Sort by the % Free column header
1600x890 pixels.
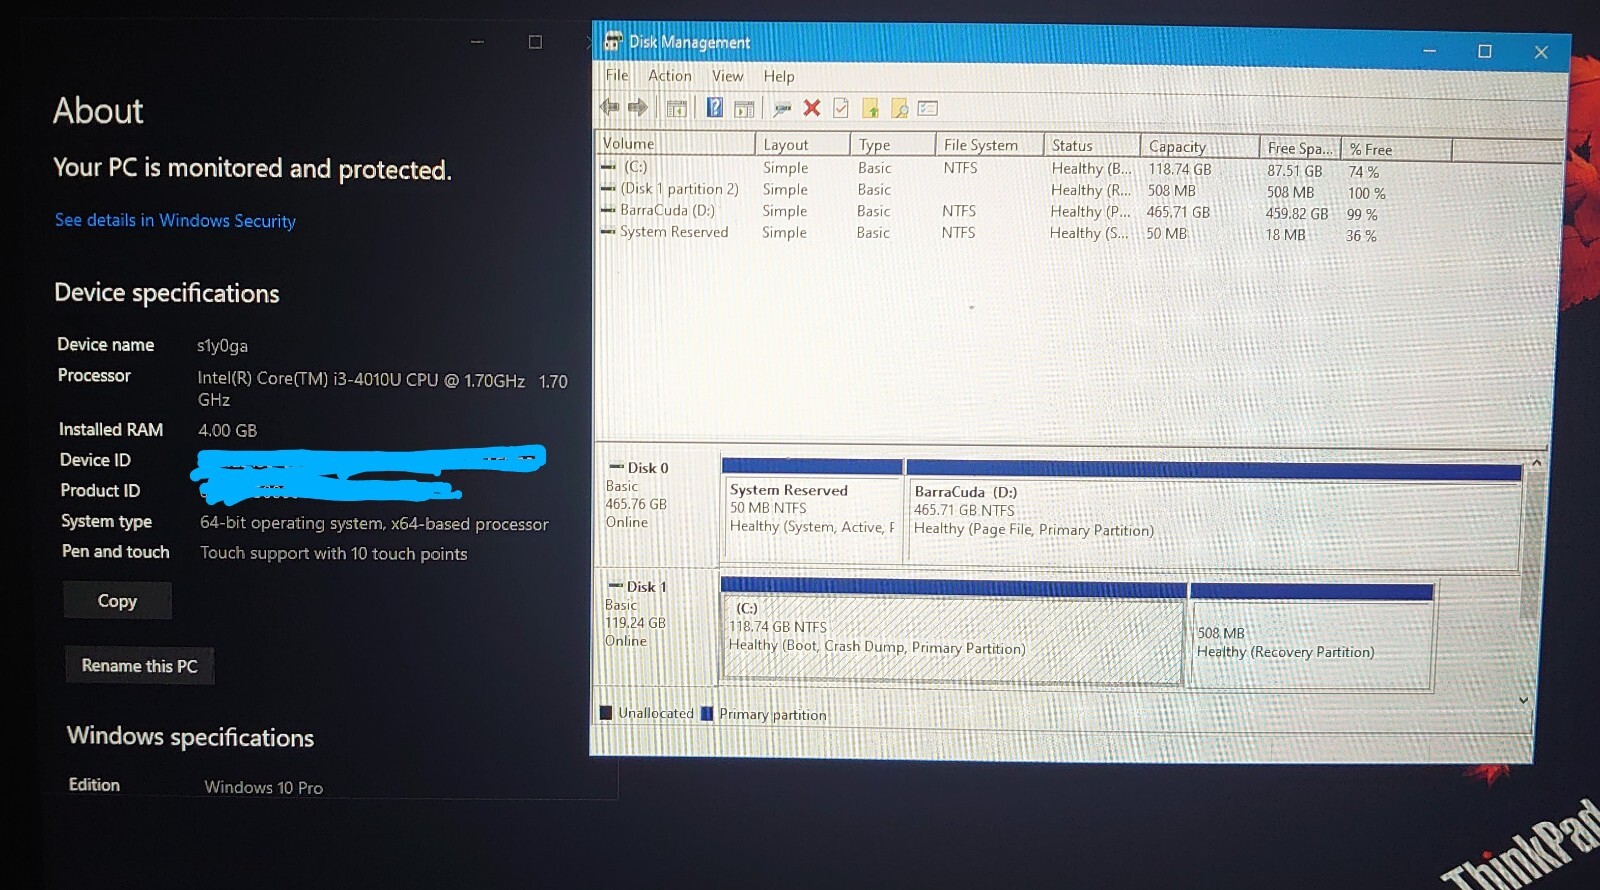(x=1397, y=149)
